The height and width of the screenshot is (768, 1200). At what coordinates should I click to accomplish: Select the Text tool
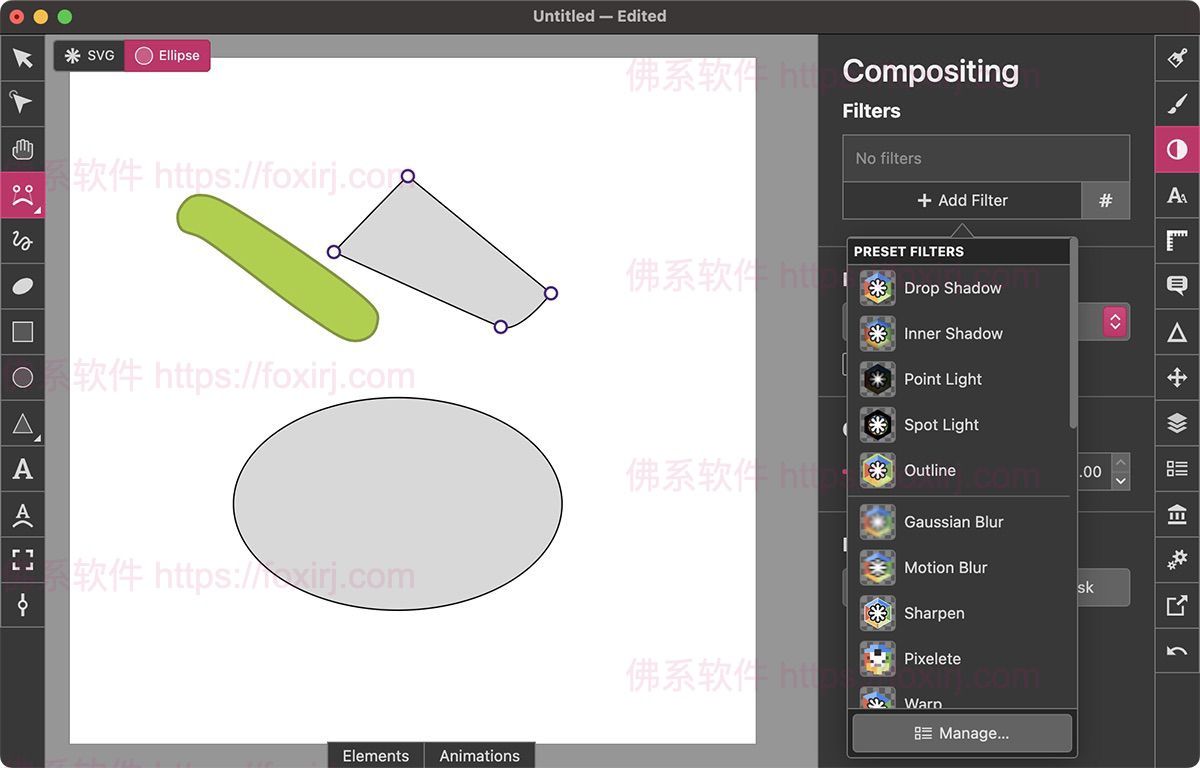23,469
